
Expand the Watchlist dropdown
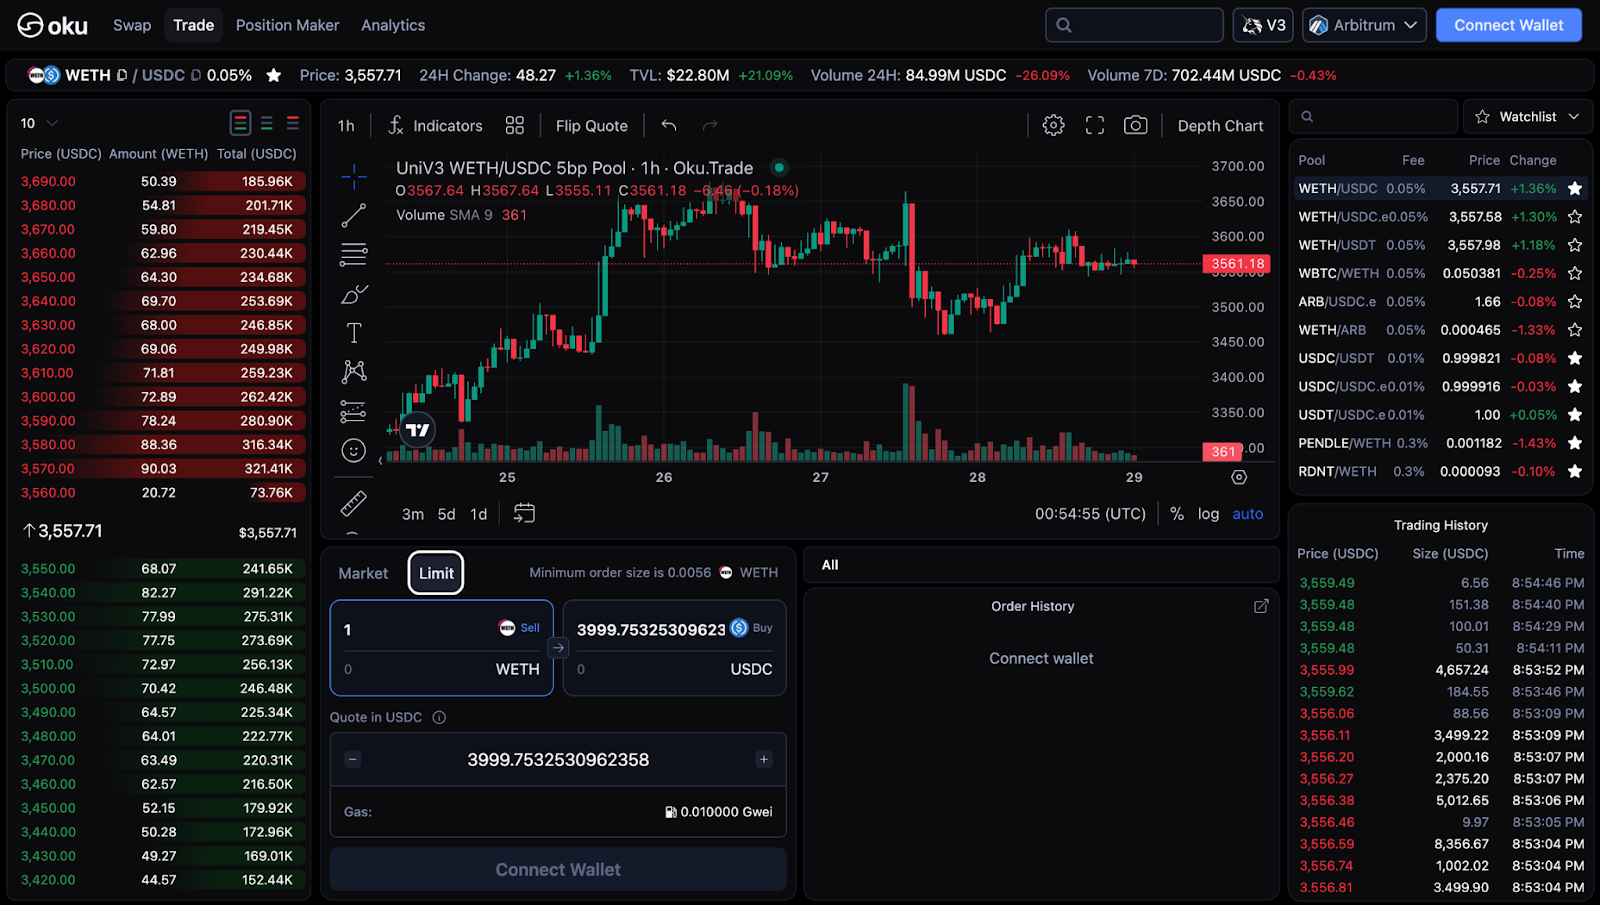(x=1527, y=116)
